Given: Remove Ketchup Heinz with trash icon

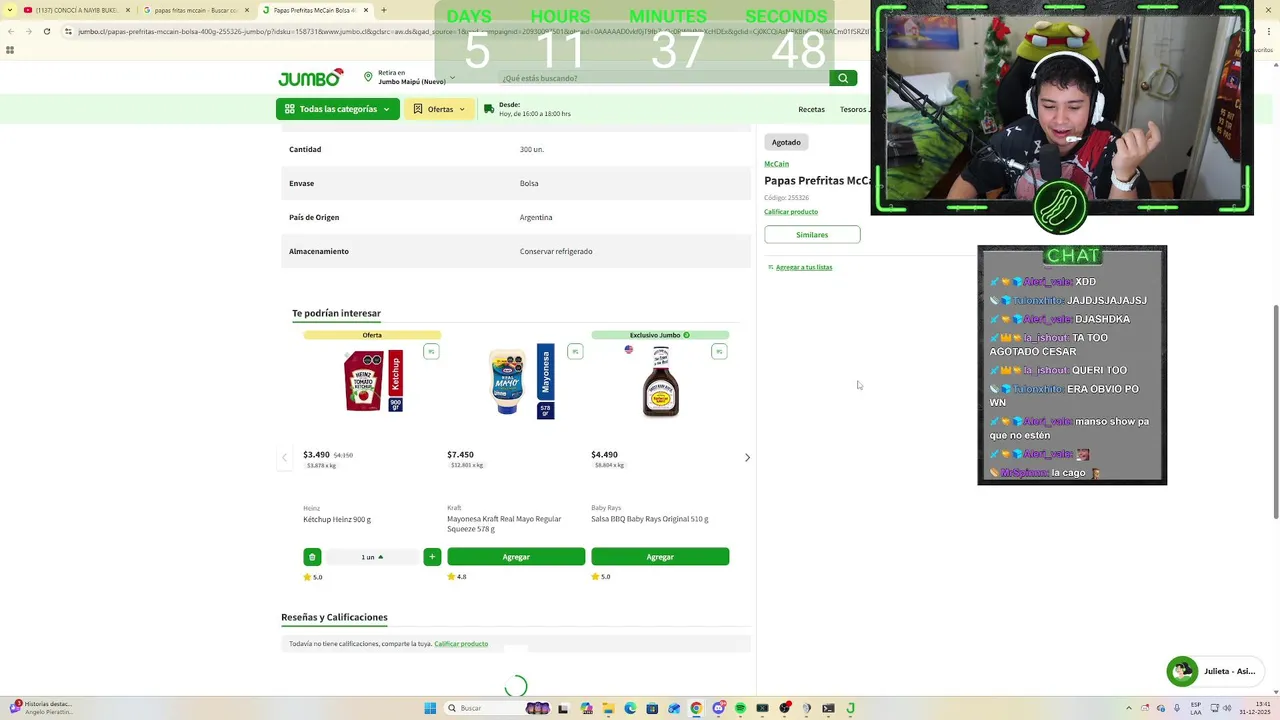Looking at the screenshot, I should (x=312, y=557).
